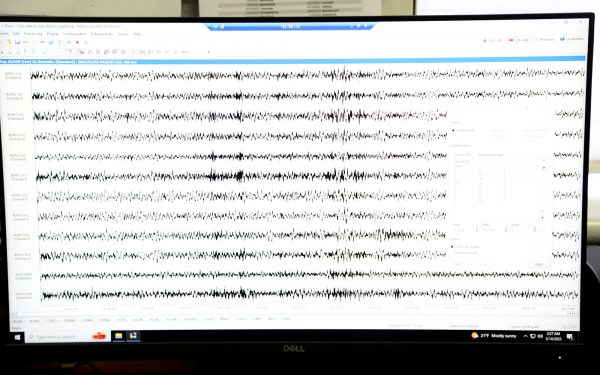Image resolution: width=600 pixels, height=375 pixels.
Task: Open the Configuration menu
Action: tap(75, 34)
